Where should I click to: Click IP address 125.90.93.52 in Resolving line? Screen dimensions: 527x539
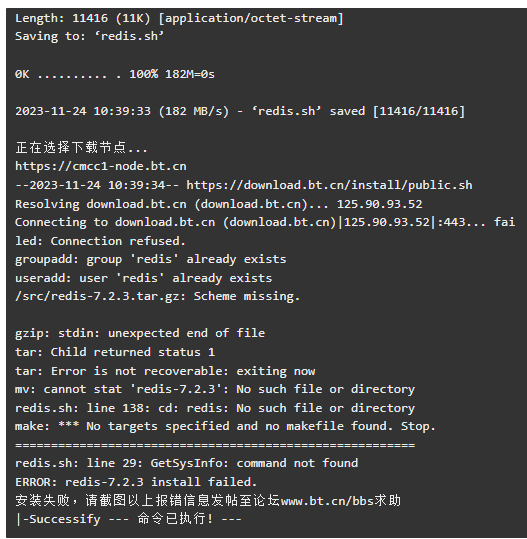380,205
